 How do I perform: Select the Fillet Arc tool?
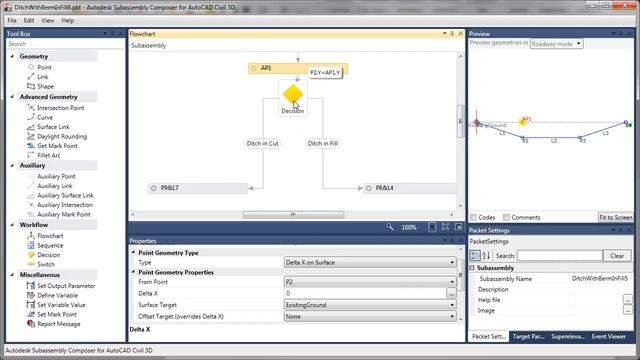[44, 155]
